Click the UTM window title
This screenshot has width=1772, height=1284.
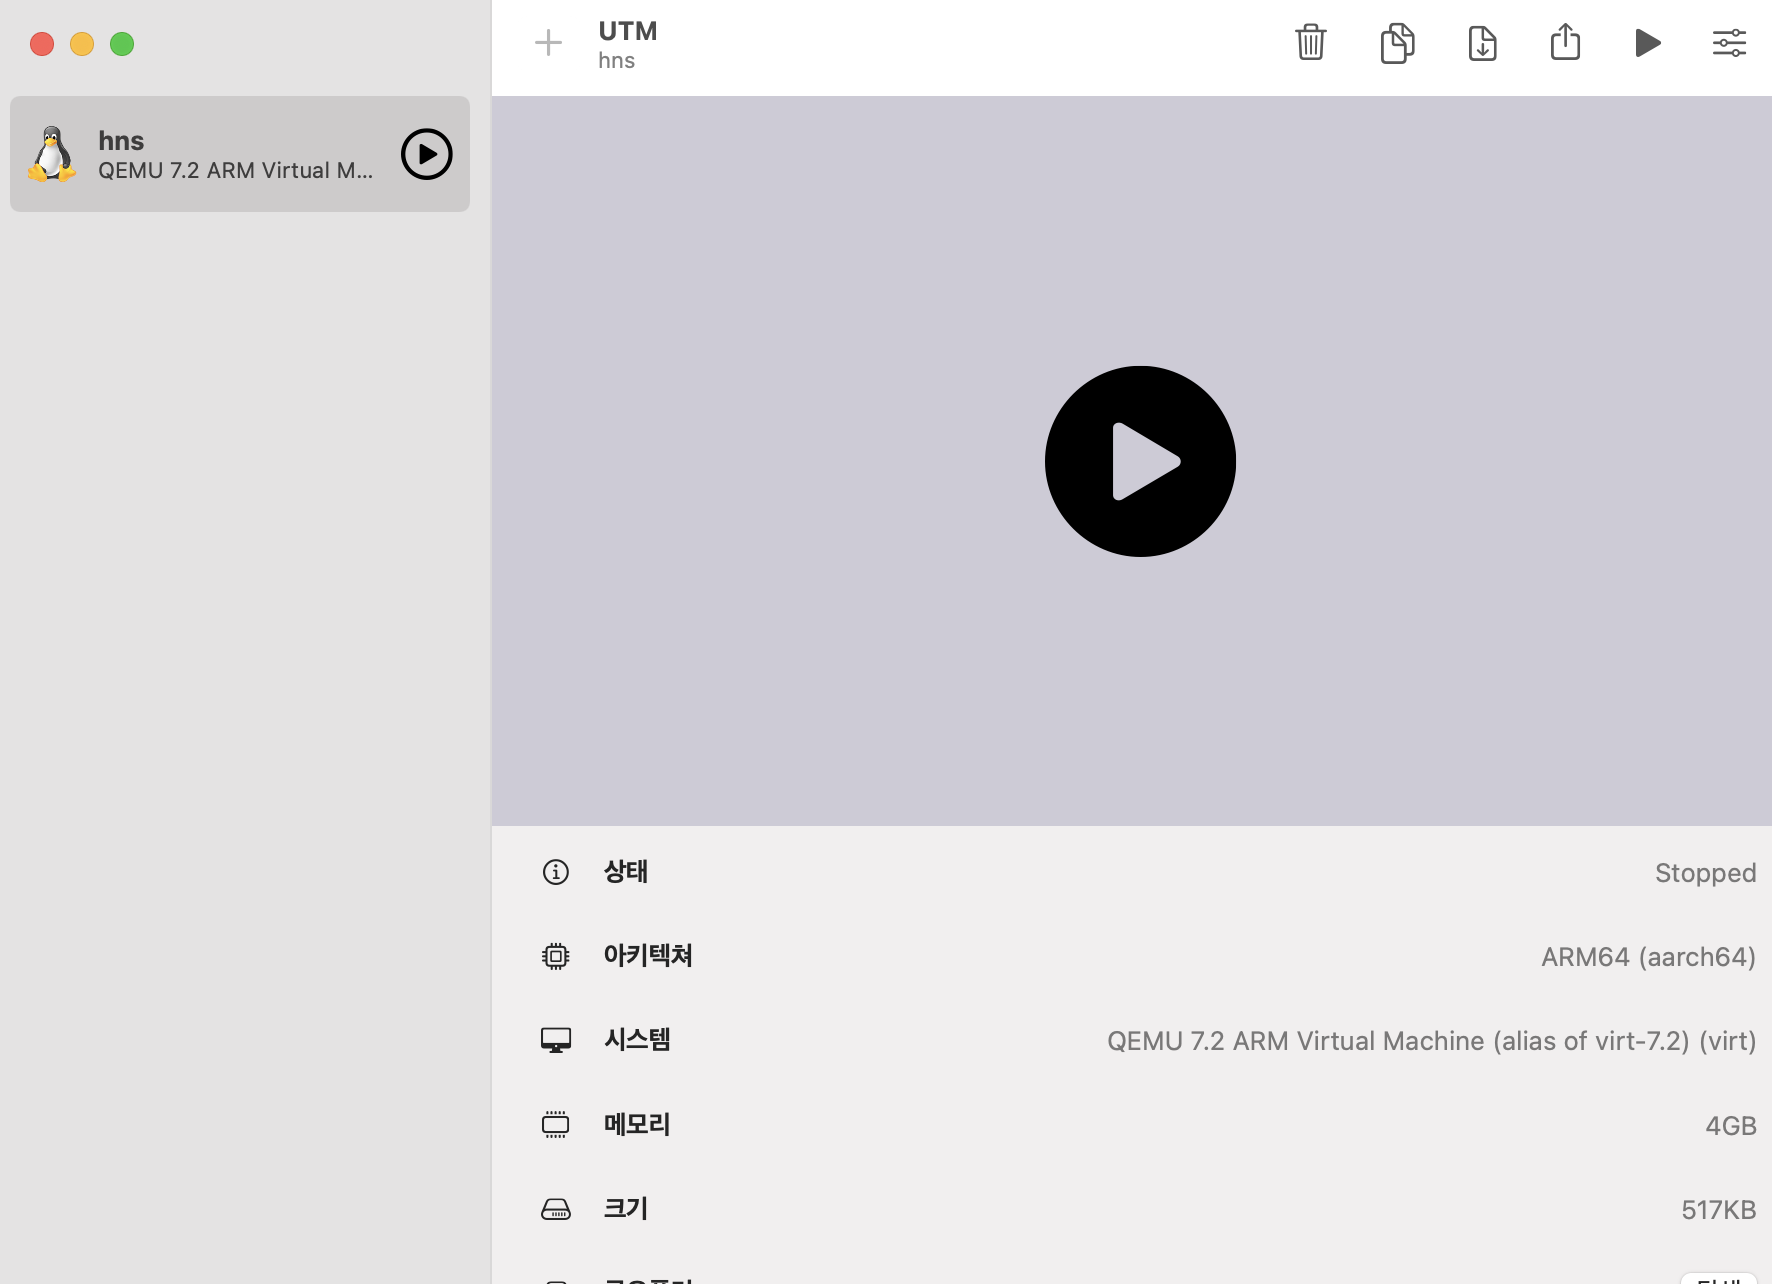(x=628, y=31)
